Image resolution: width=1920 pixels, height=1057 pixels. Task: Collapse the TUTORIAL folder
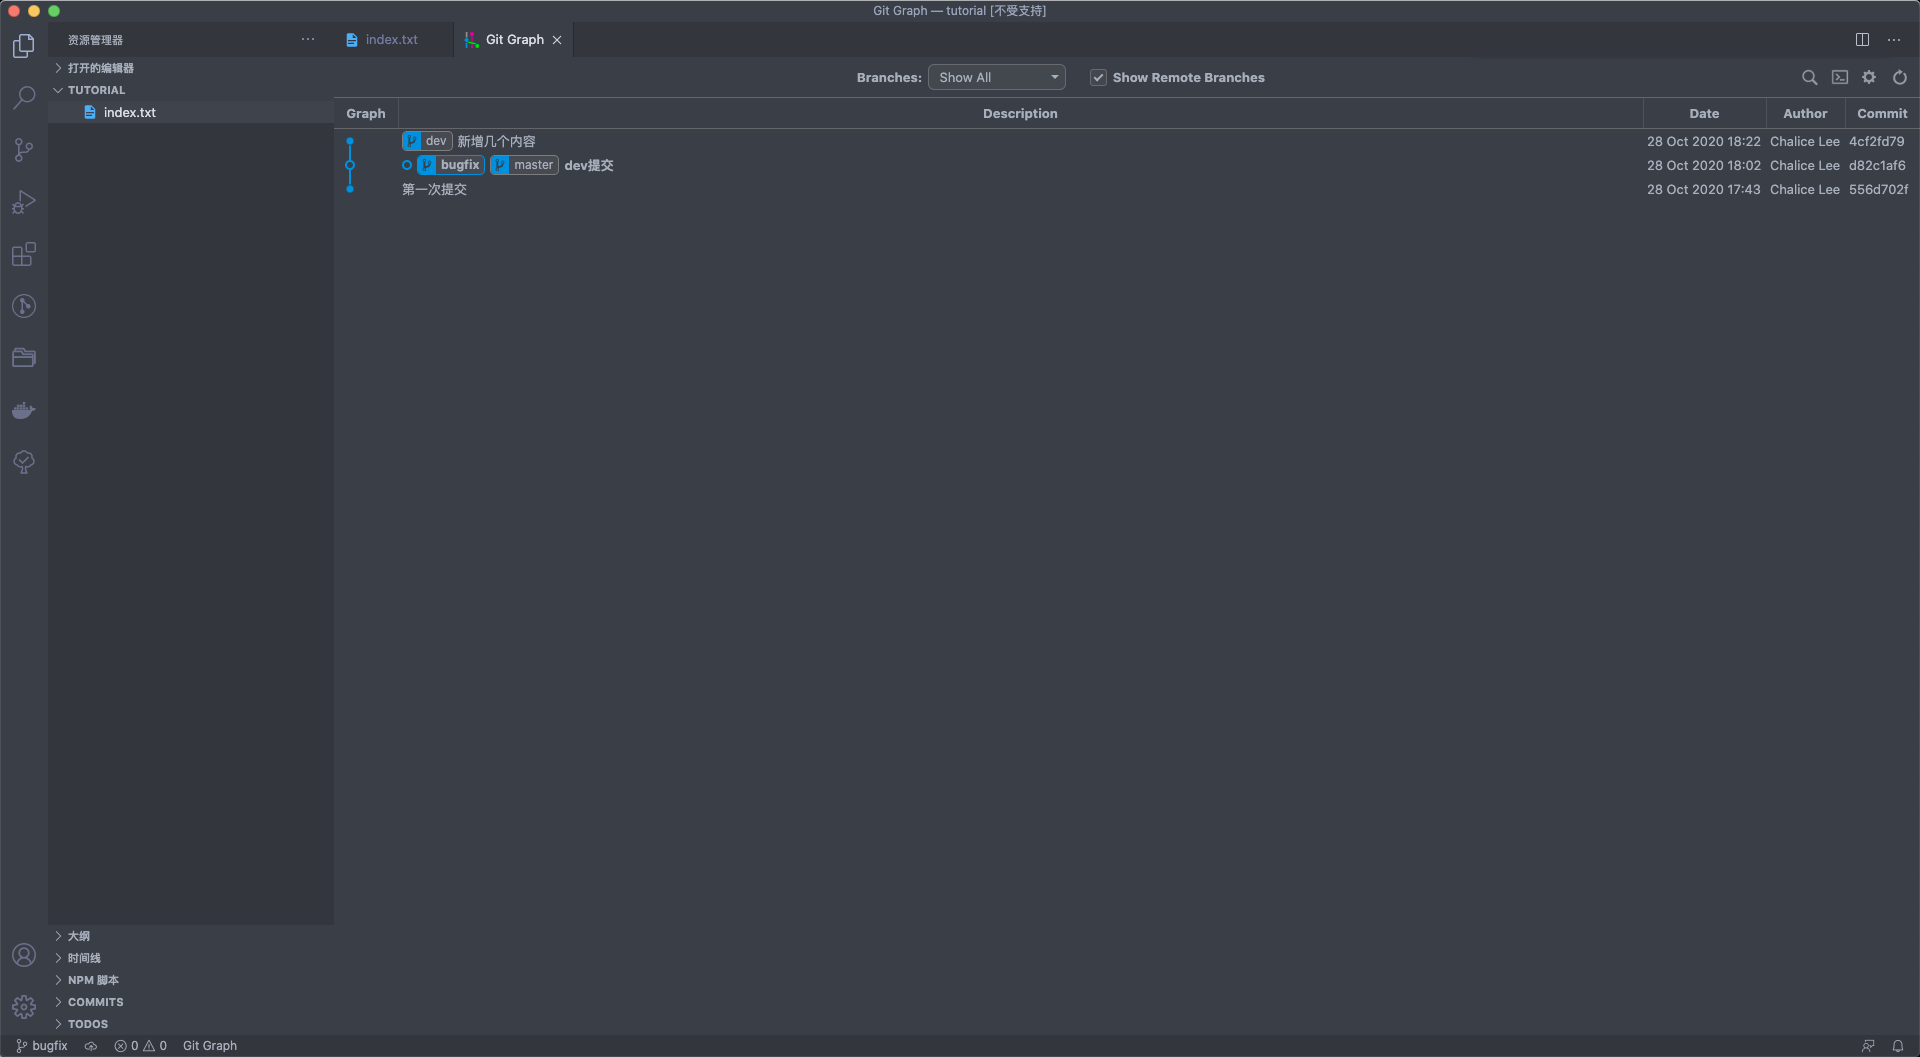click(x=96, y=90)
